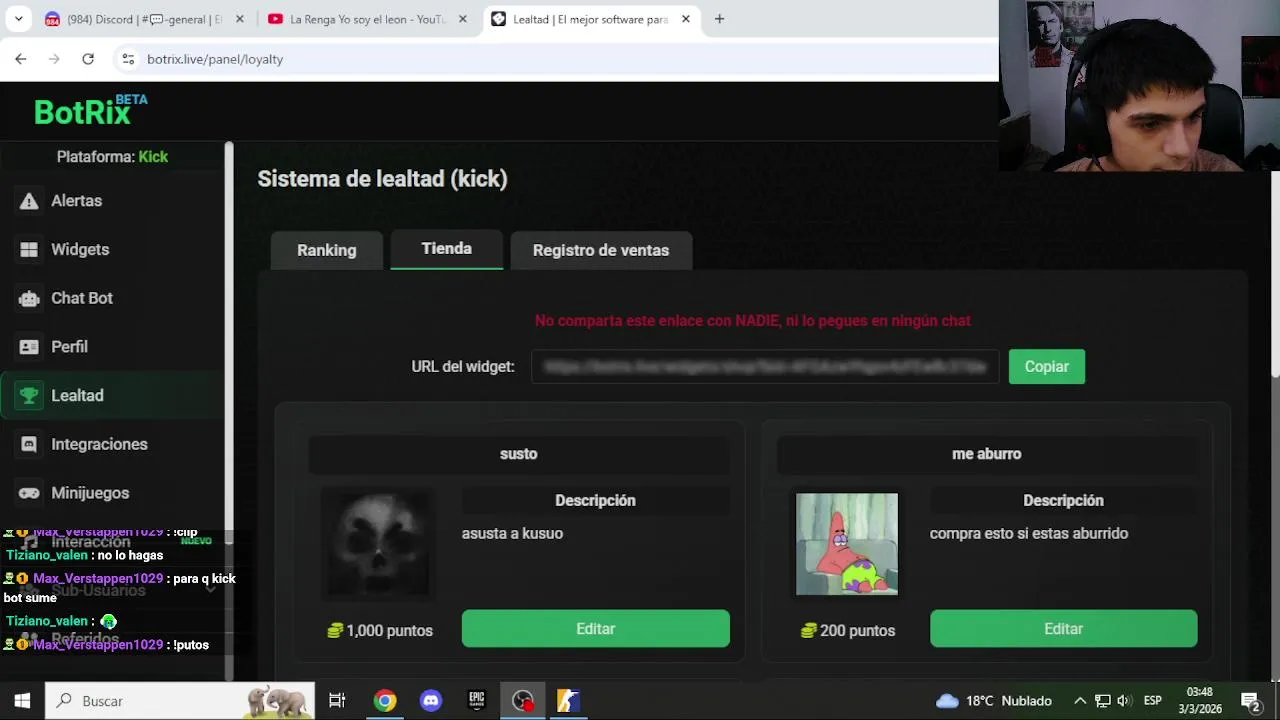Click the Widgets grid icon
Image resolution: width=1280 pixels, height=720 pixels.
(29, 250)
